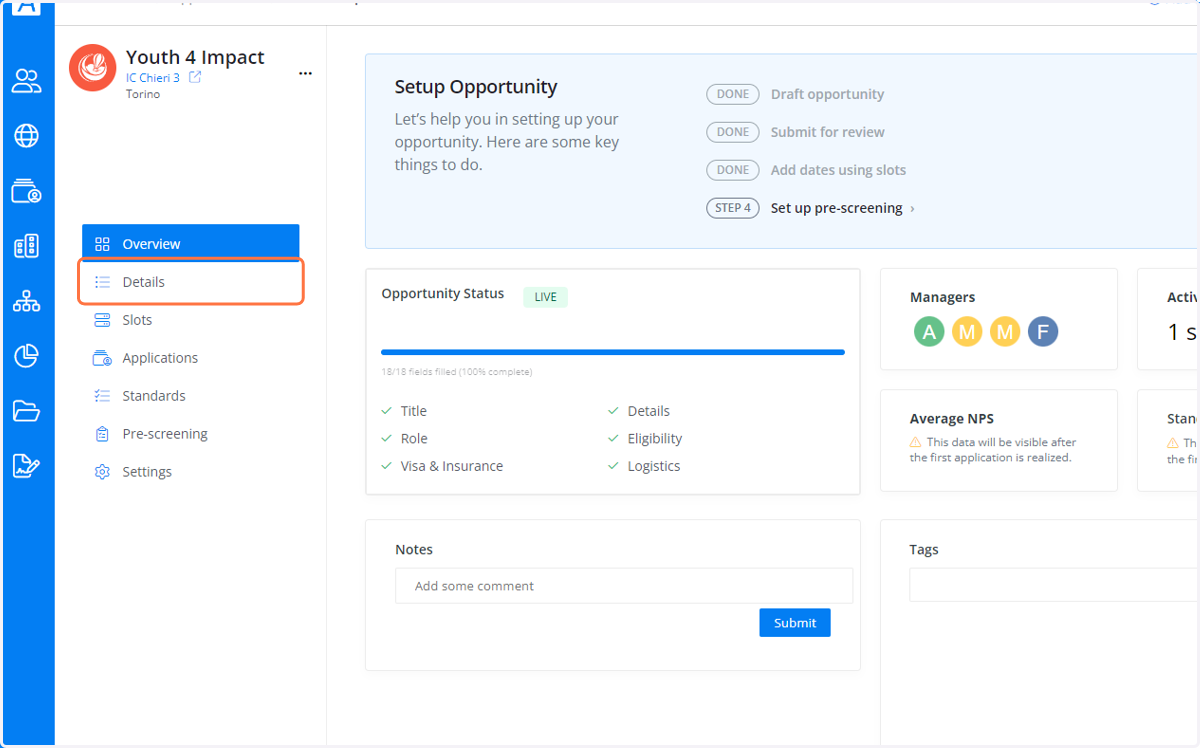Open the Slots section
This screenshot has height=748, width=1200.
pos(191,320)
